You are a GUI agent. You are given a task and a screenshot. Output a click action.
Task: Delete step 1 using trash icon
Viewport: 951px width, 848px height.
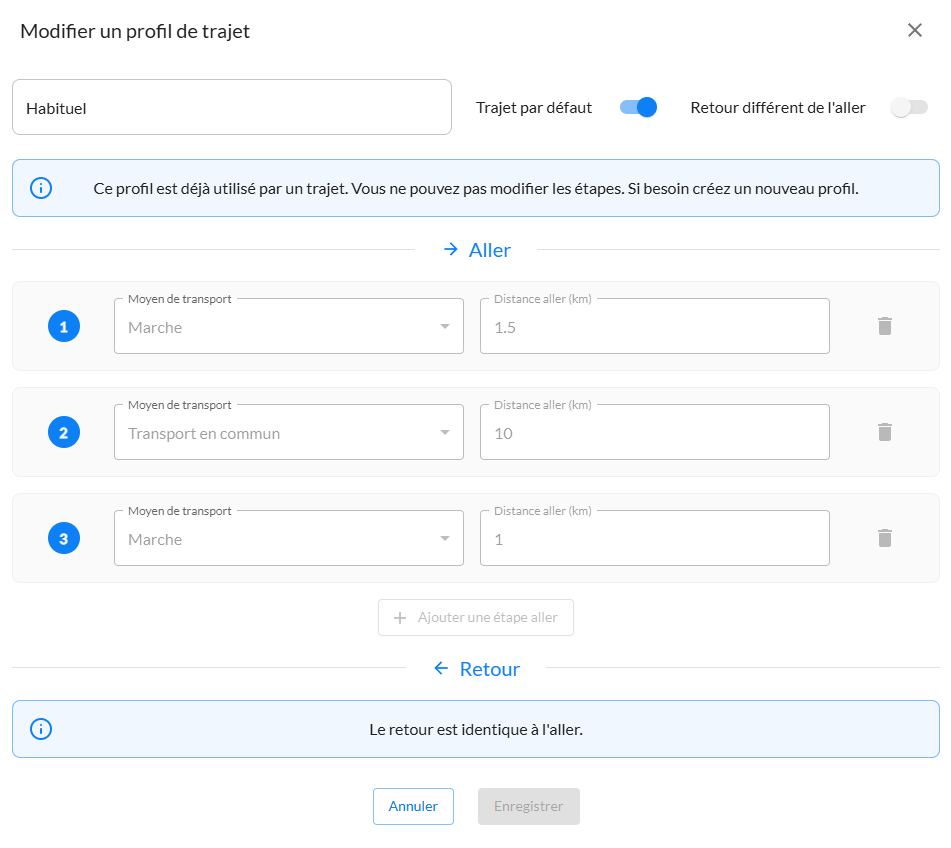(884, 326)
